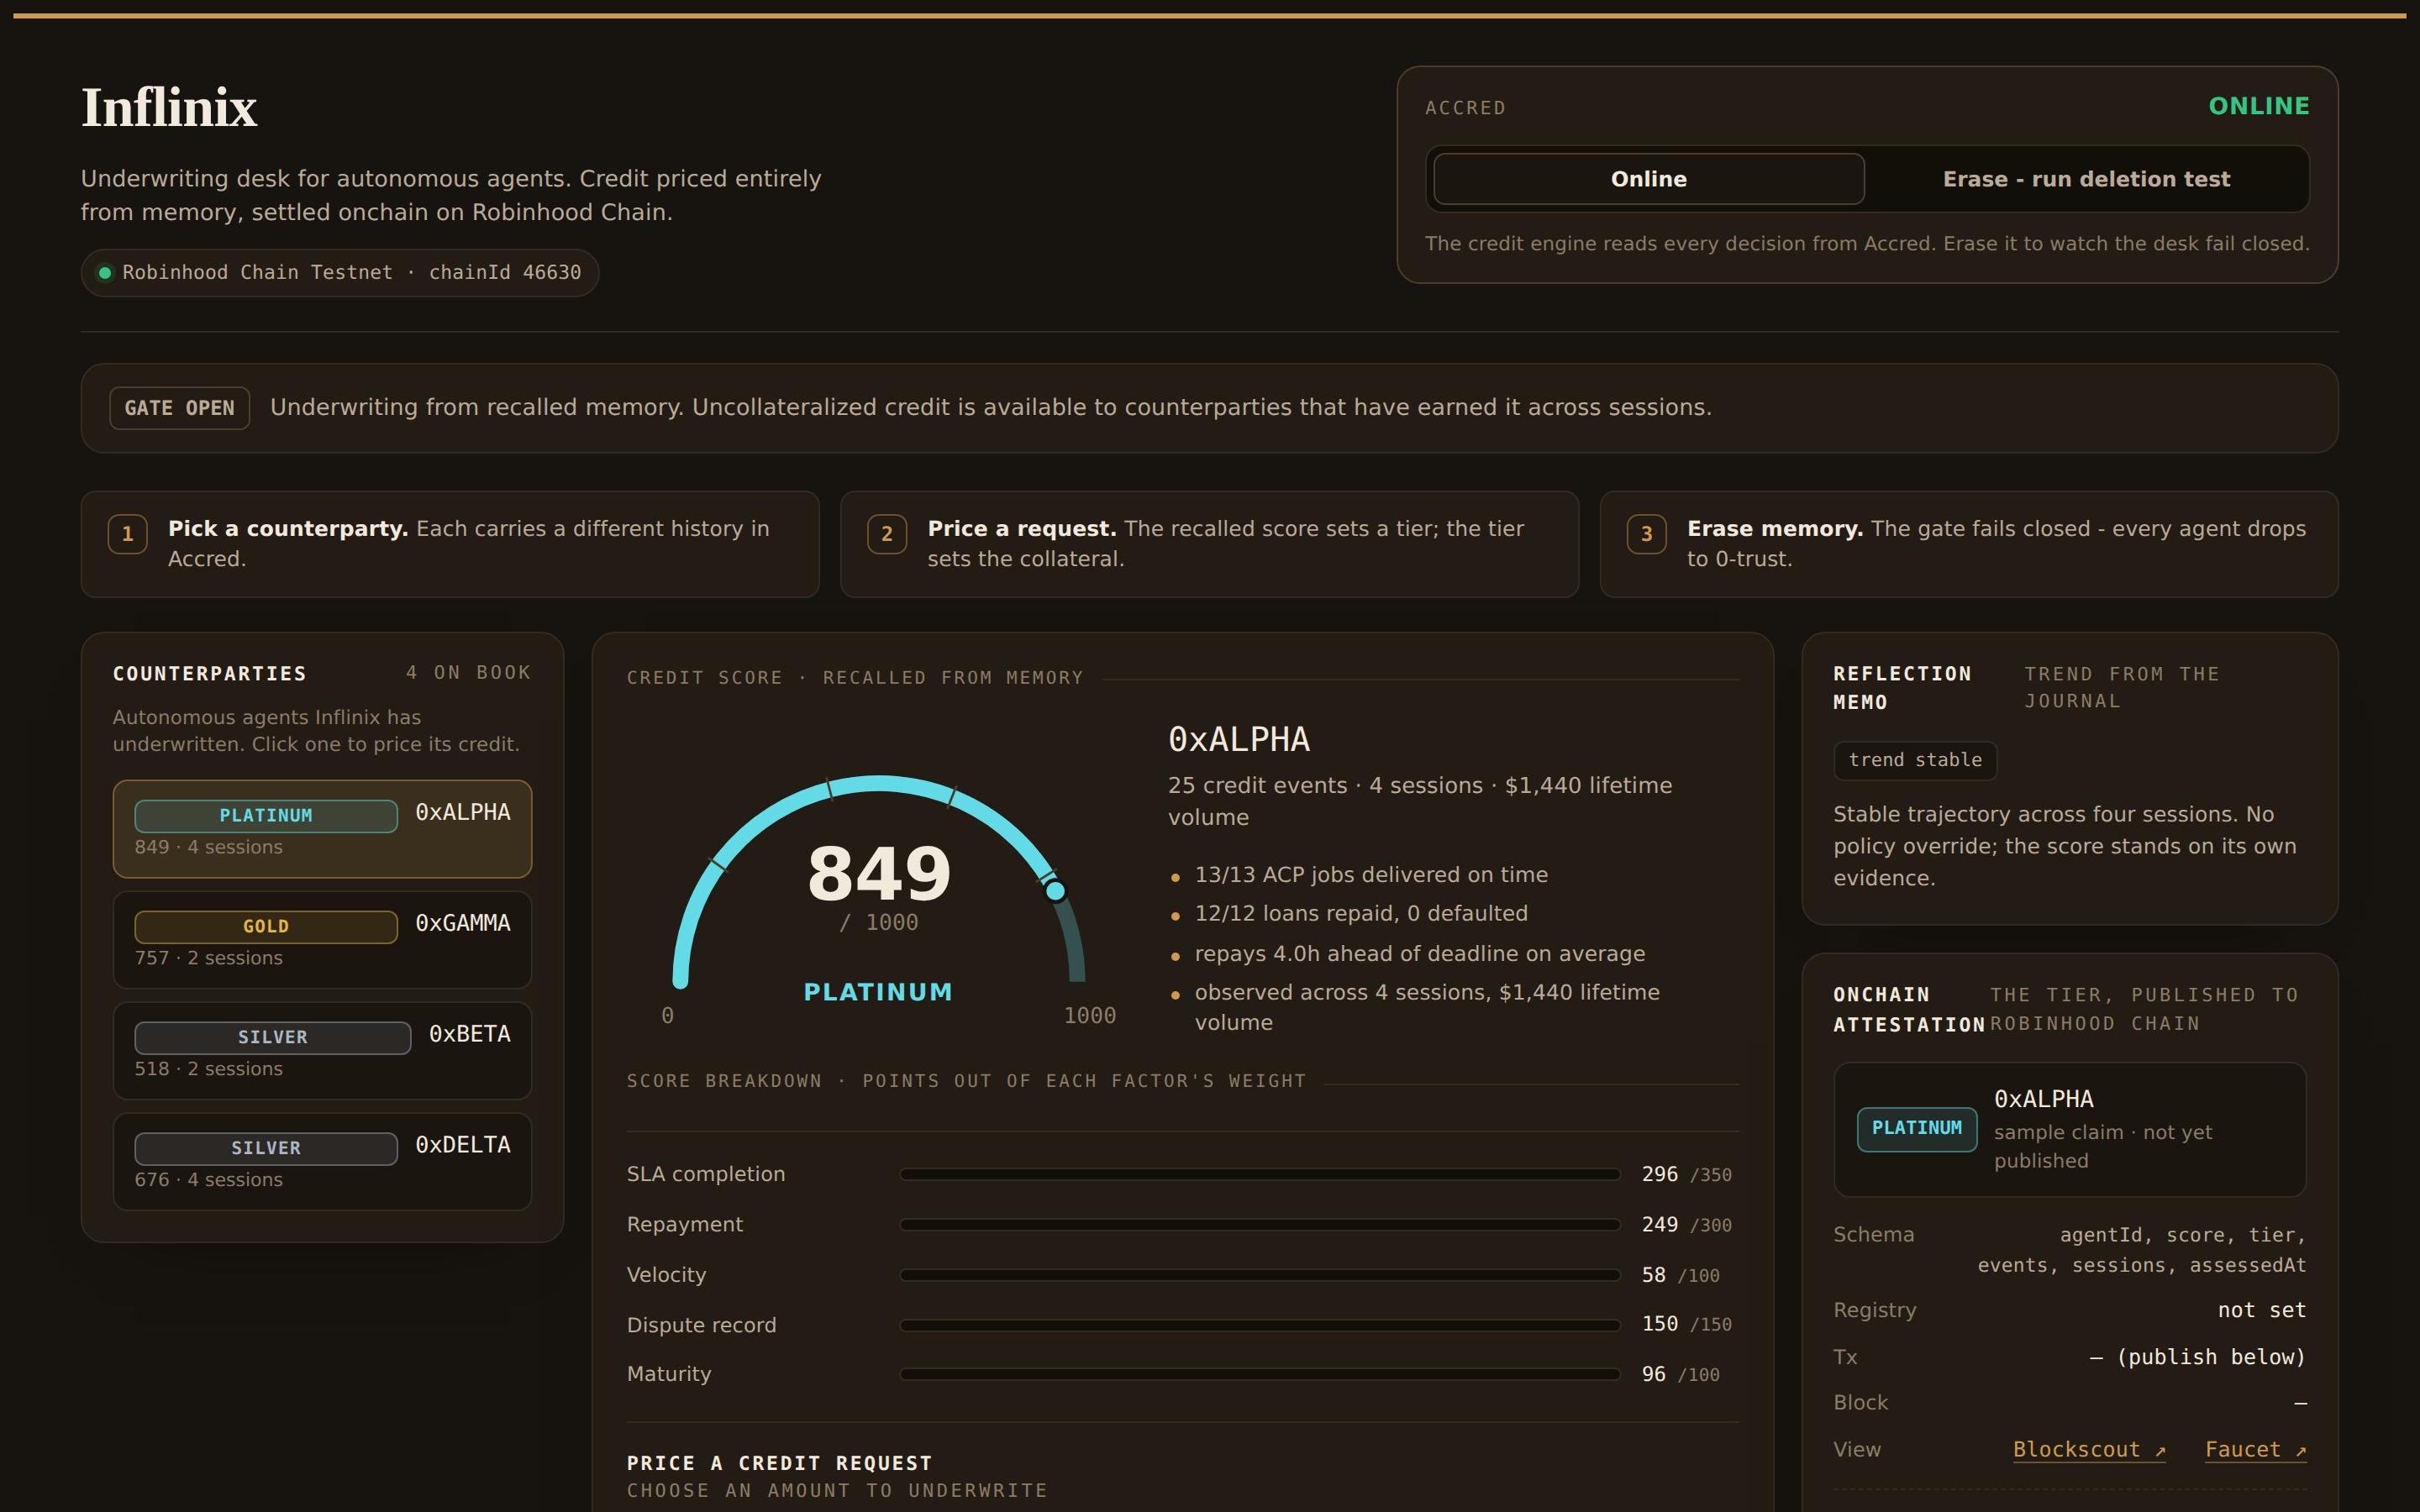Click '12/12 loans repaid, 0 defaulted'
The width and height of the screenshot is (2420, 1512).
pos(1361,914)
